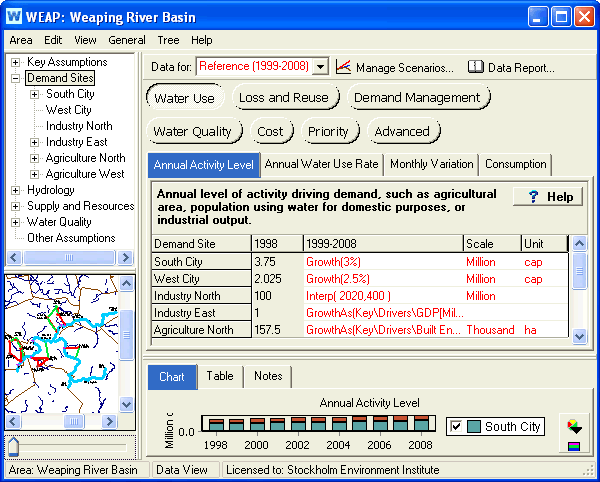Click the Advanced button
The width and height of the screenshot is (600, 482).
(x=402, y=132)
